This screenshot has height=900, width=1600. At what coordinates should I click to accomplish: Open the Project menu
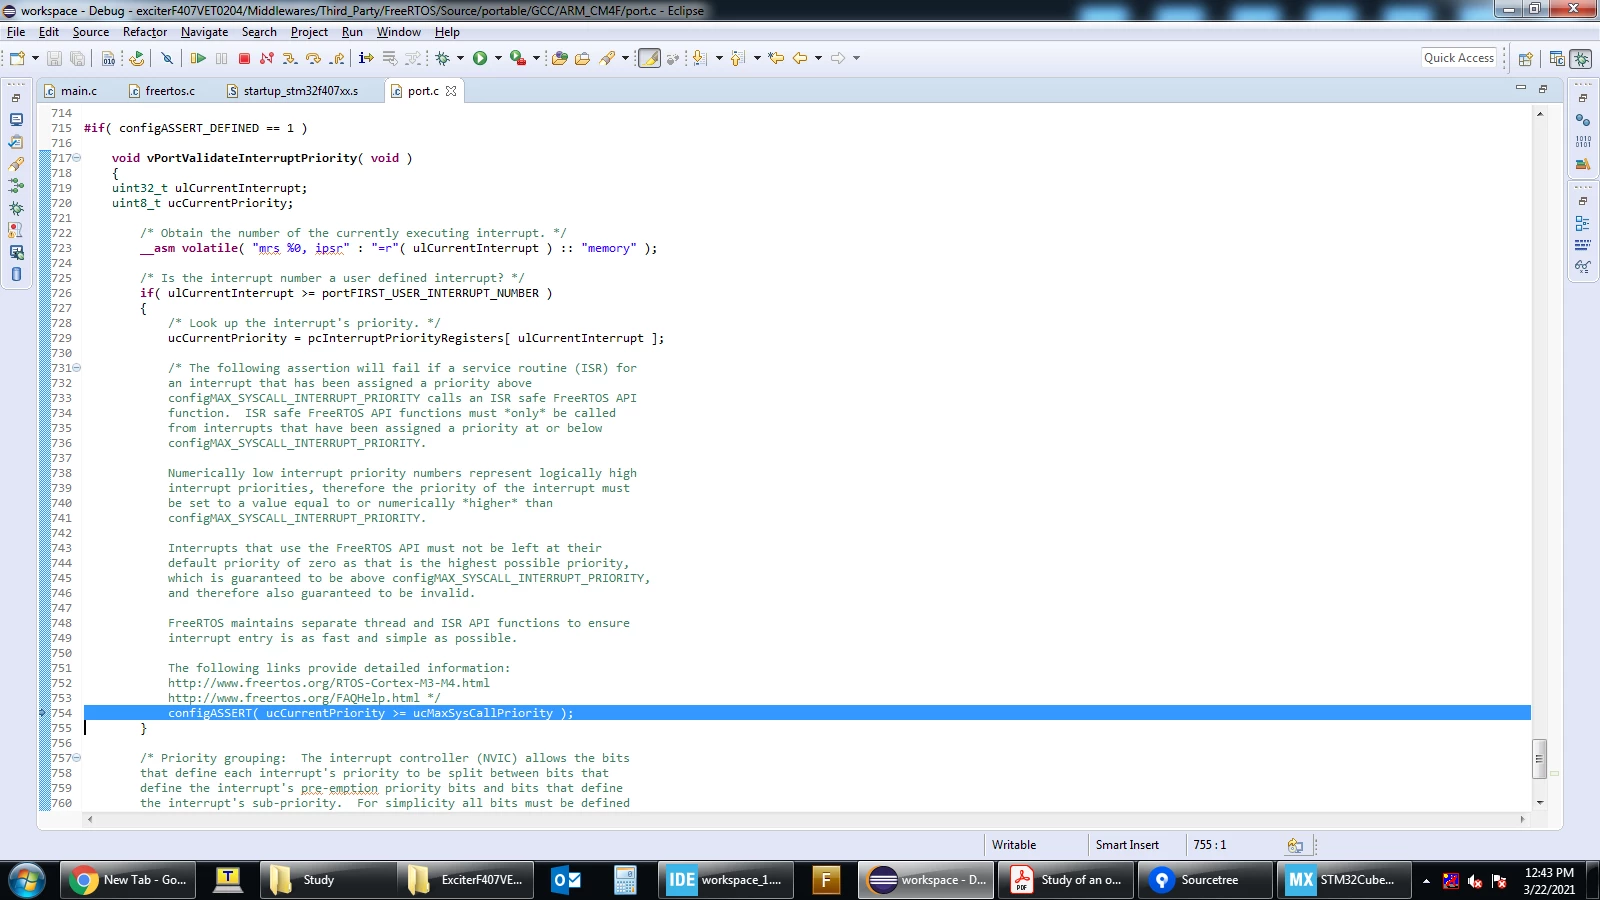coord(309,32)
